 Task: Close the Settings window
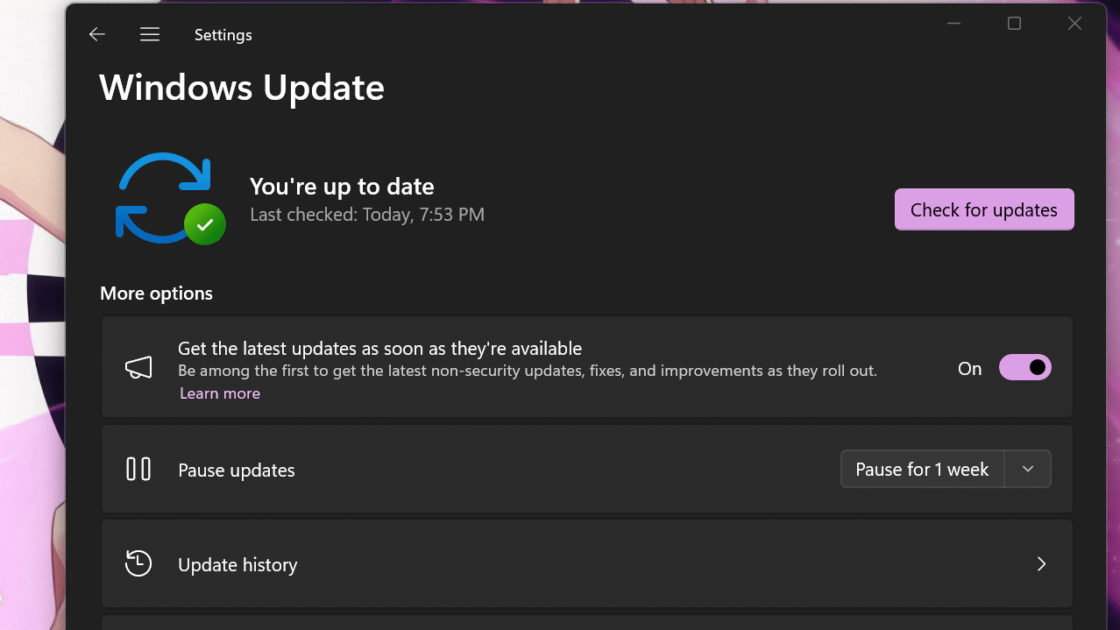(x=1075, y=24)
